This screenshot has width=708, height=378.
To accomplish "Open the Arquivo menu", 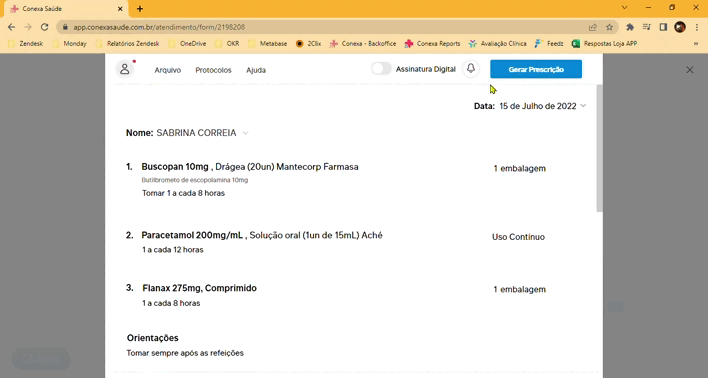I will point(168,70).
